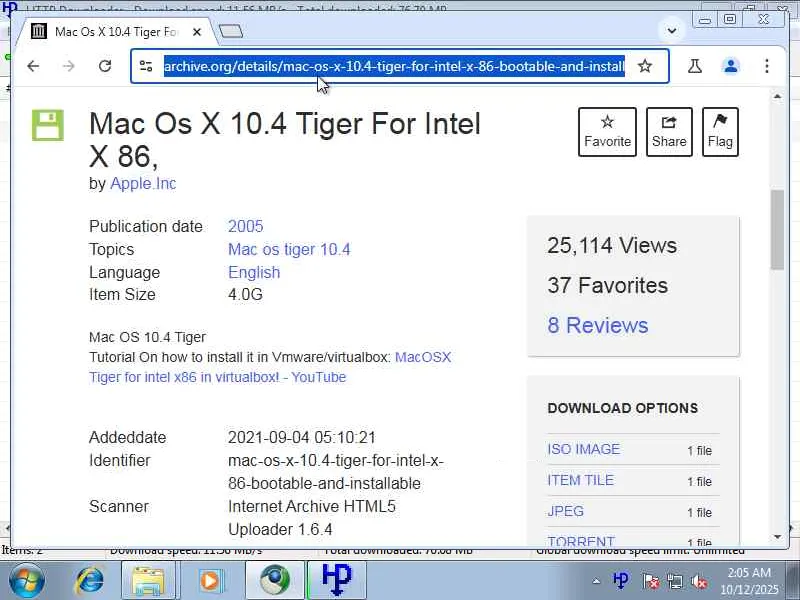800x600 pixels.
Task: Launch Internet Explorer from taskbar
Action: (89, 581)
